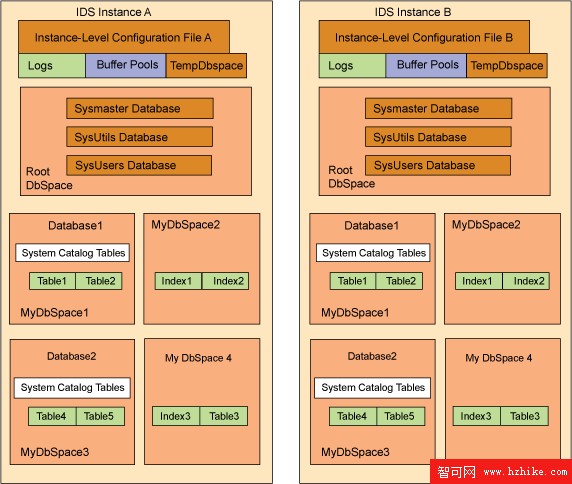Click the 'IDS Instance A' title
Image resolution: width=572 pixels, height=484 pixels.
point(113,12)
